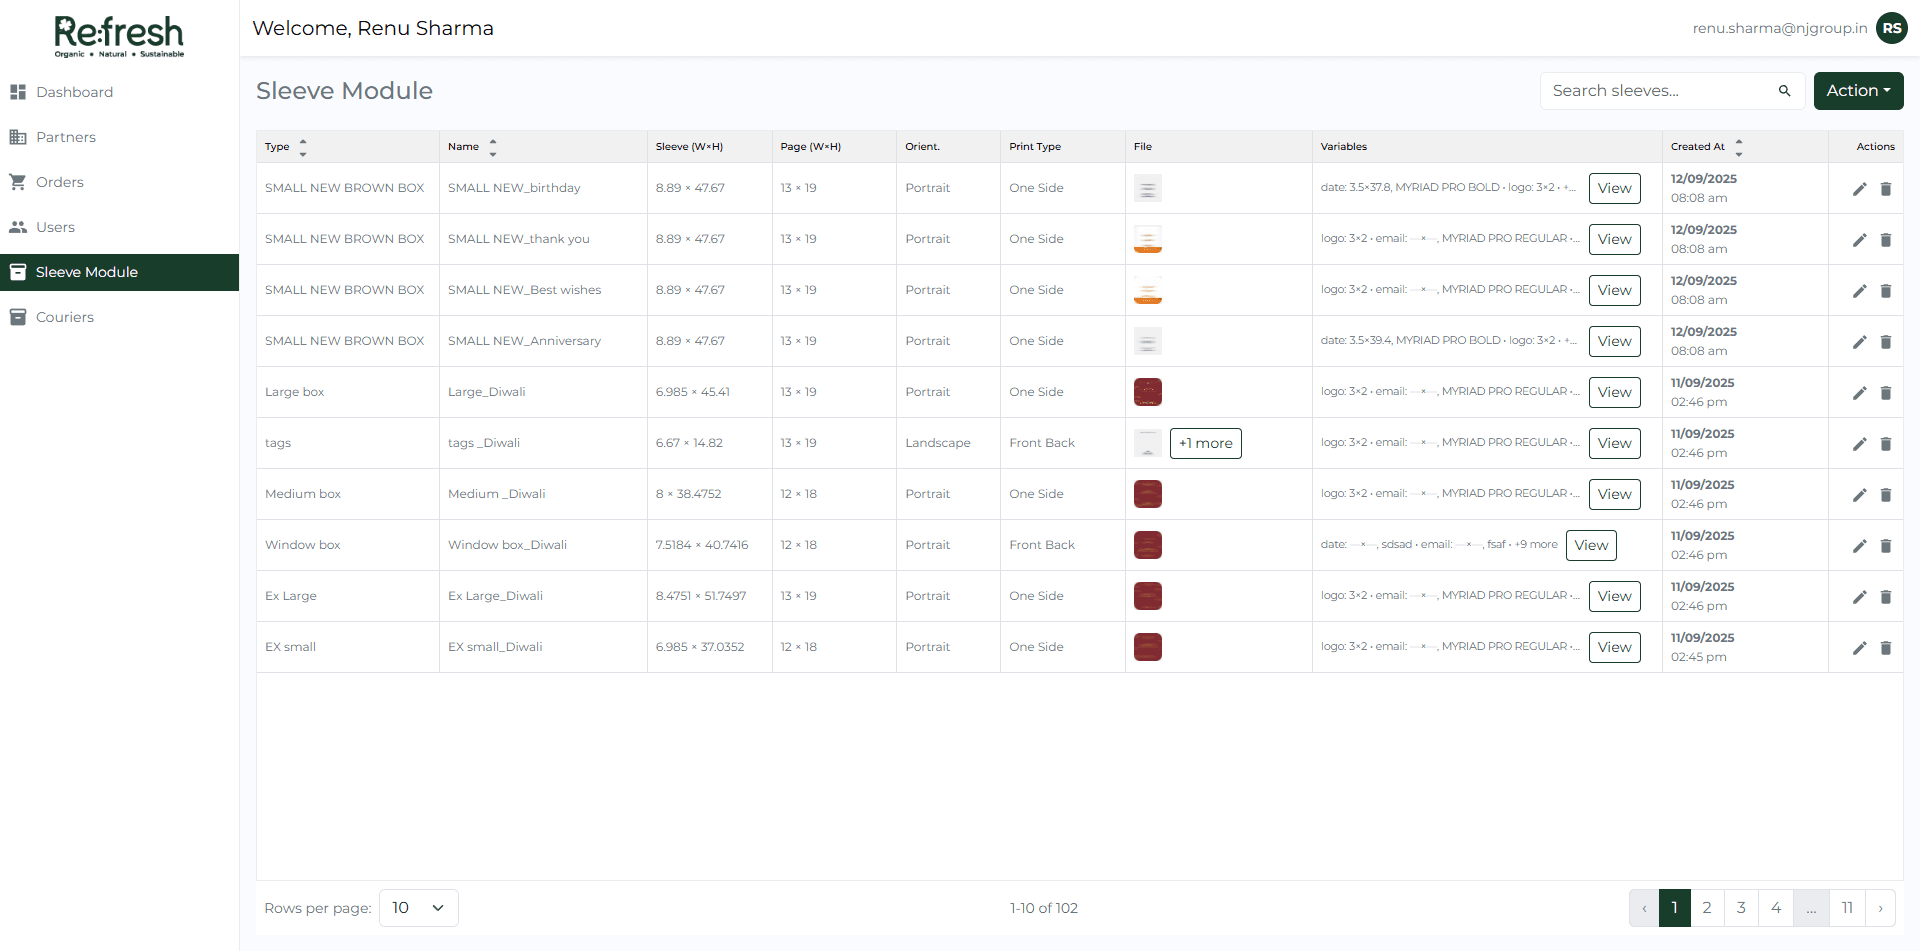
Task: Edit the SMALL NEW_Anniversary row
Action: click(1859, 342)
